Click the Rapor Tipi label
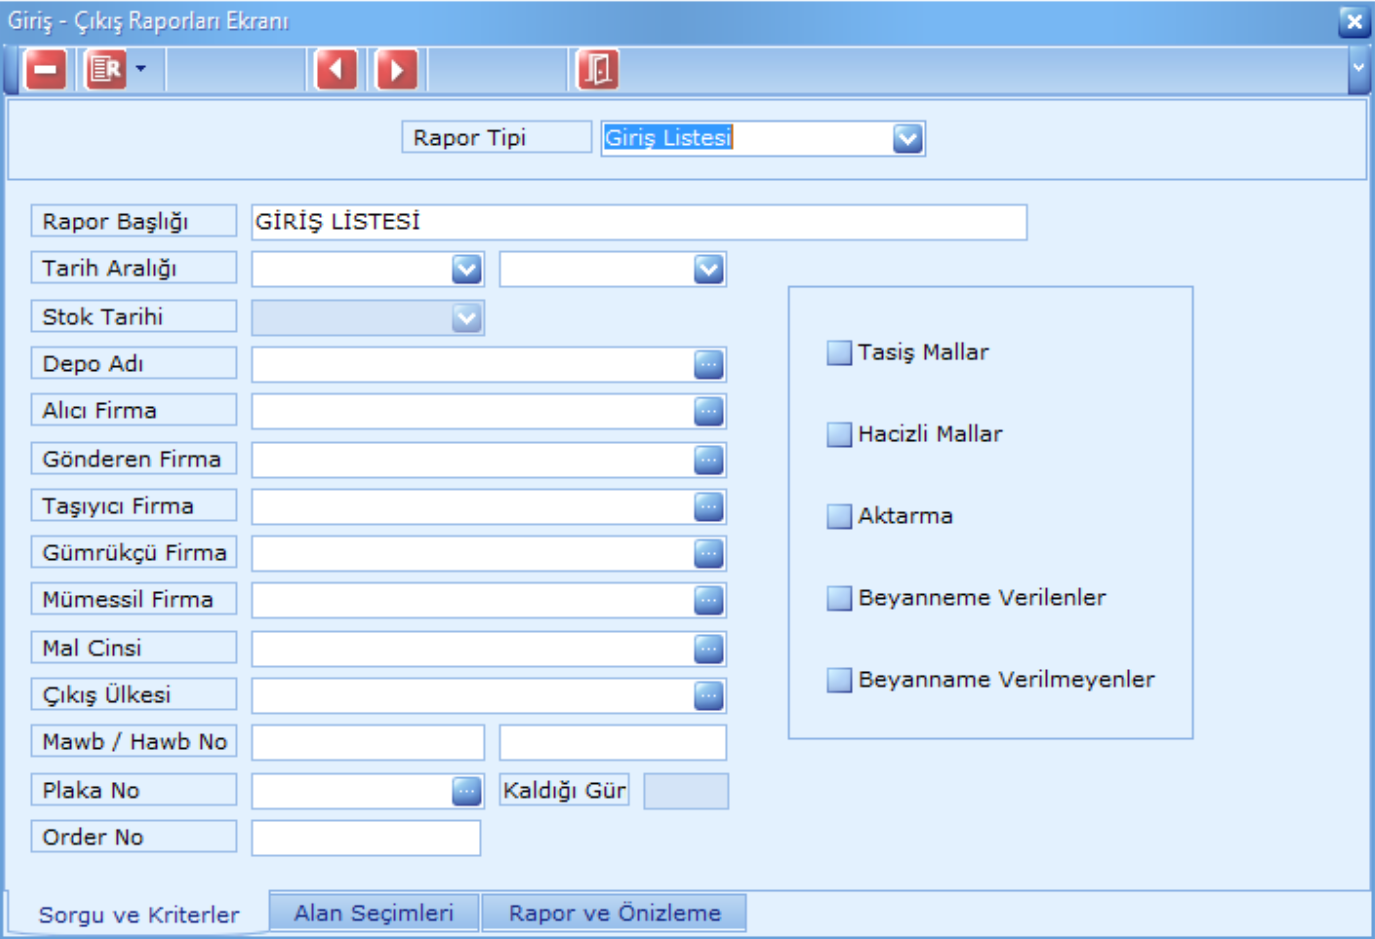The image size is (1375, 939). [497, 138]
